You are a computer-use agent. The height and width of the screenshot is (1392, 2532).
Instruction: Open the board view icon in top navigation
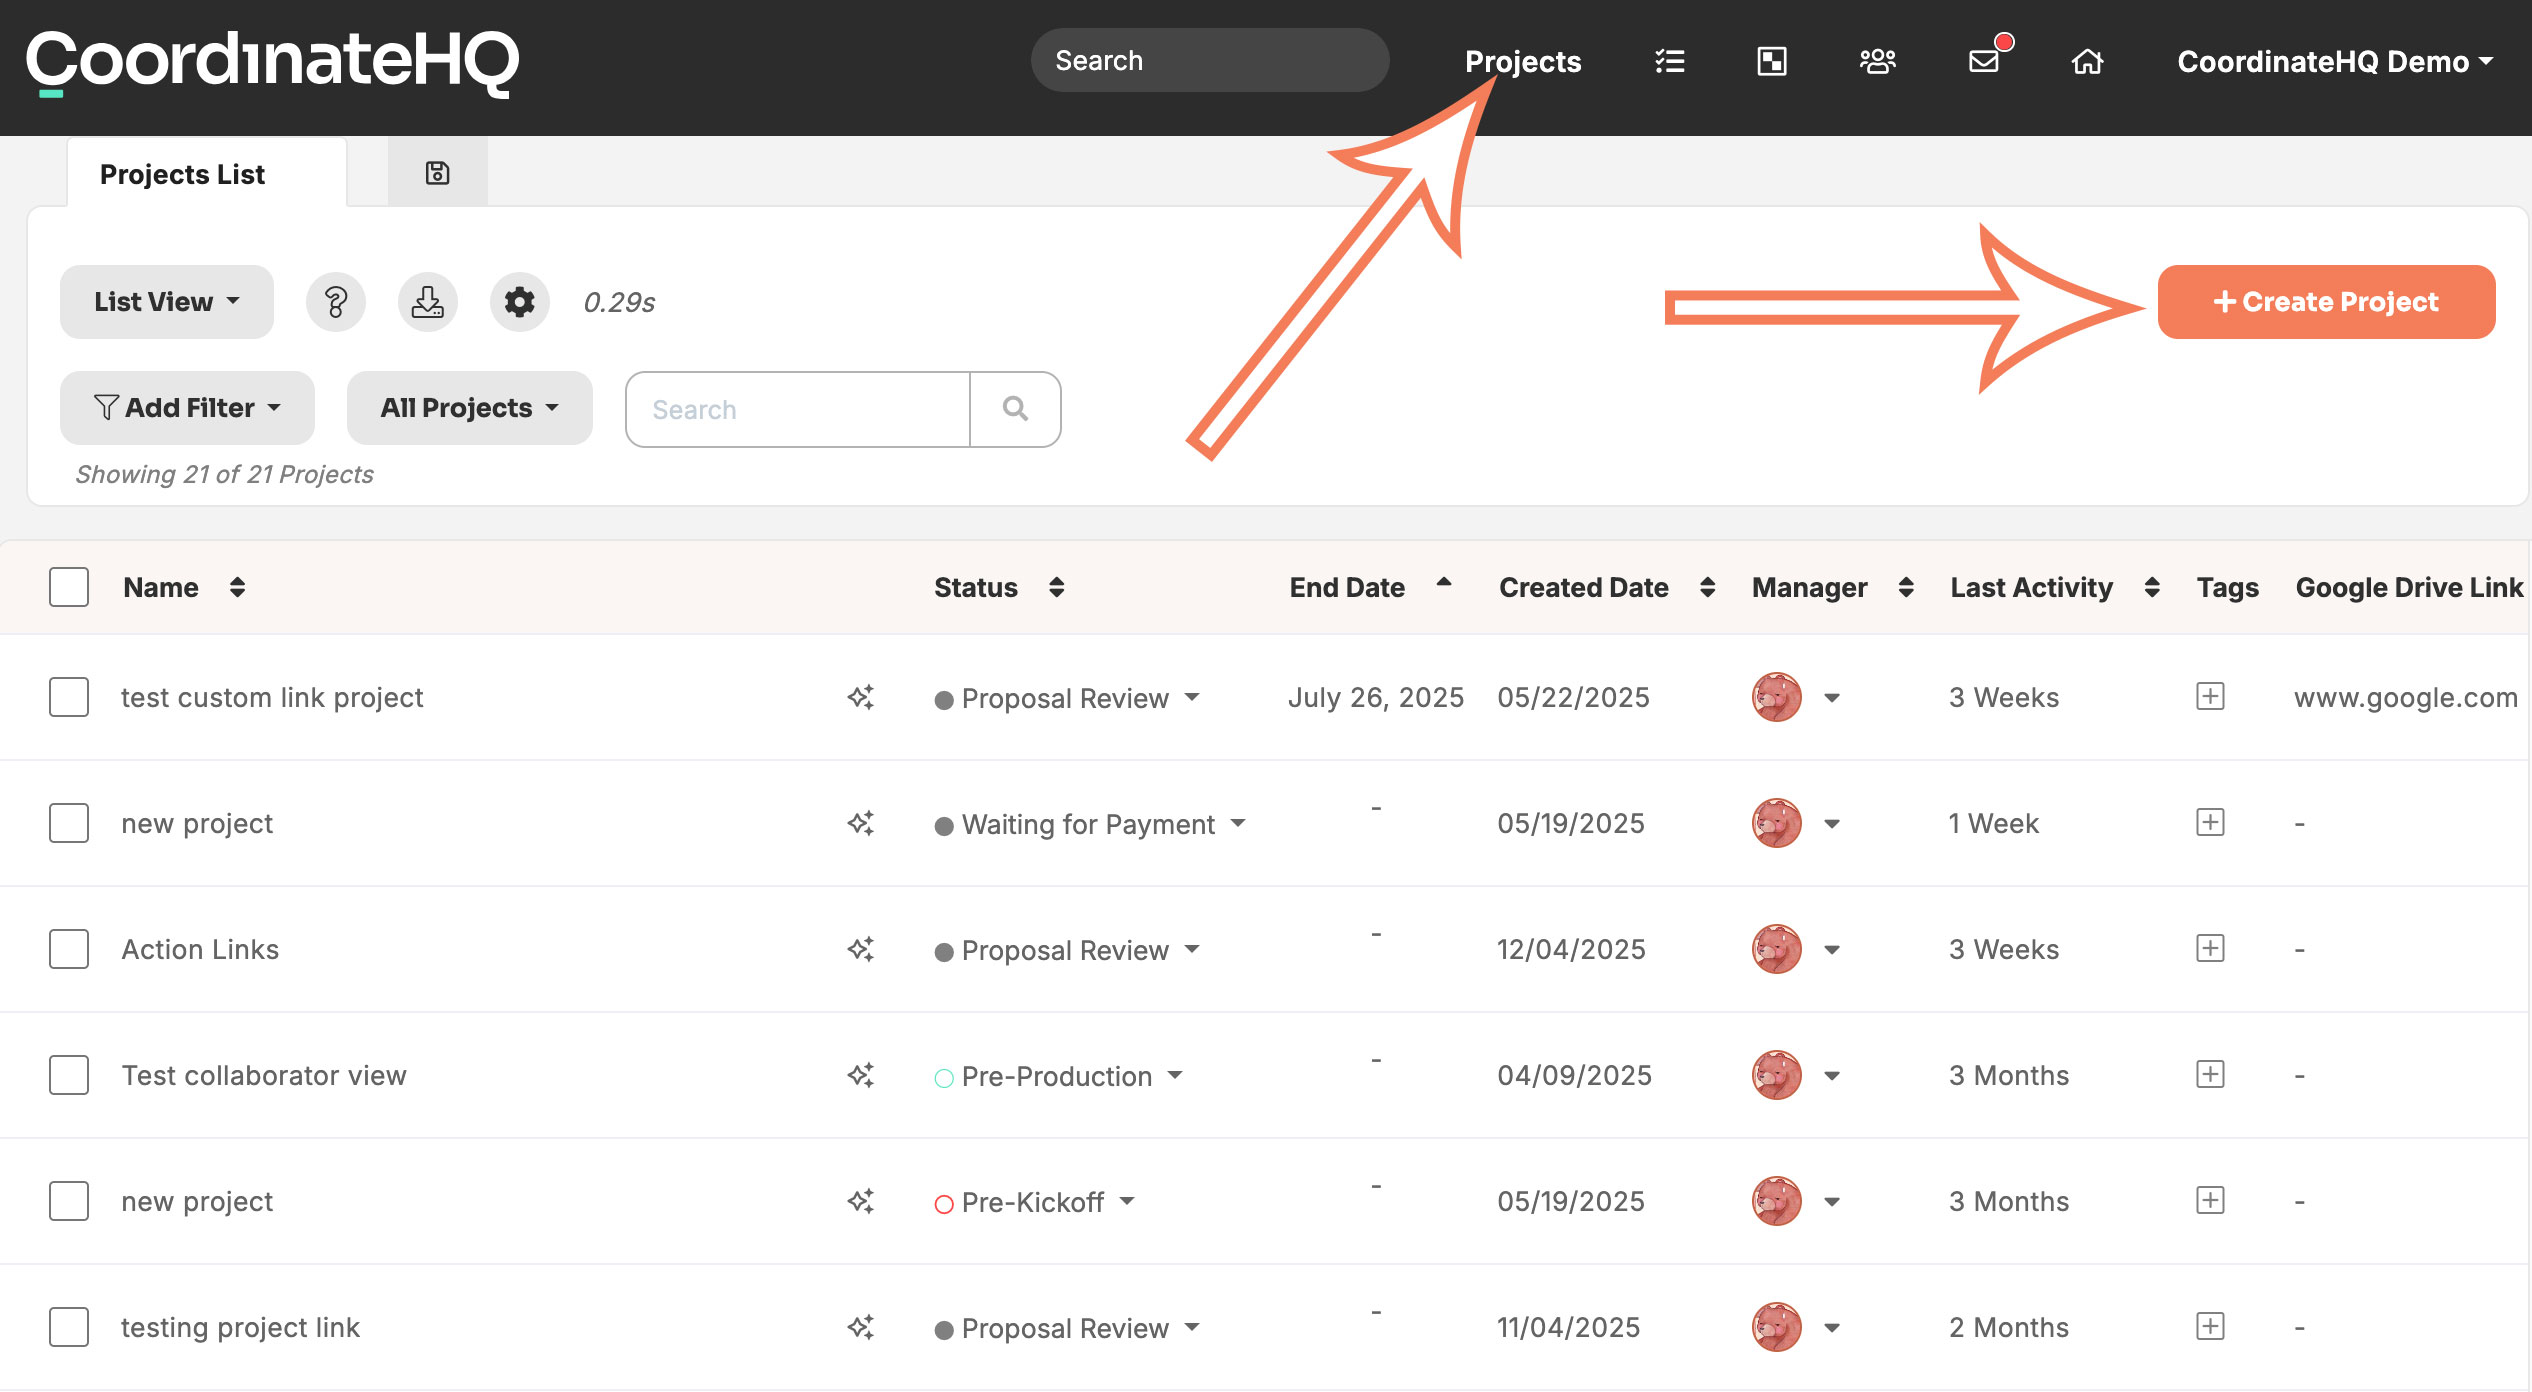tap(1772, 62)
